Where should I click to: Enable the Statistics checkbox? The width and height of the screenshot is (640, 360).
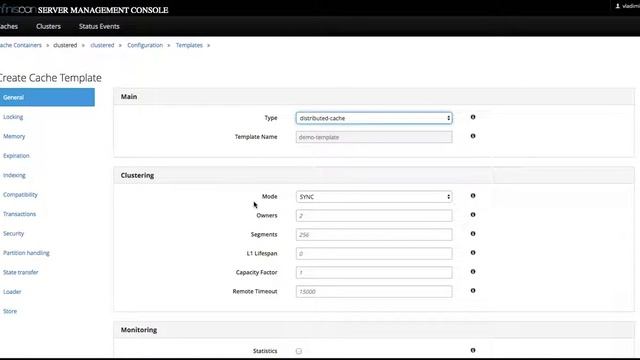299,351
